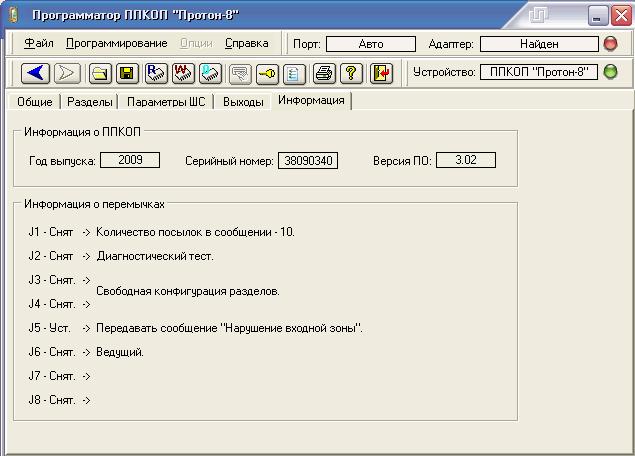Click the Порт field showing Авто

[x=371, y=44]
